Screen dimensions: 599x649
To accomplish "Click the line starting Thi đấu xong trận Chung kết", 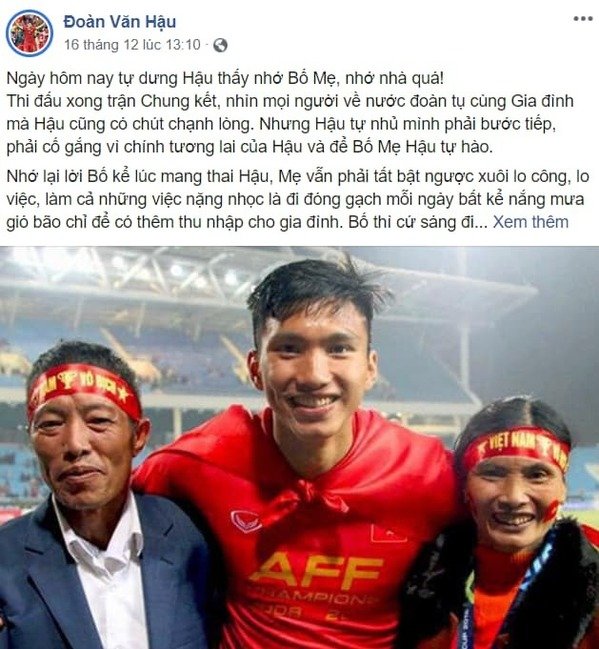I will coord(290,101).
